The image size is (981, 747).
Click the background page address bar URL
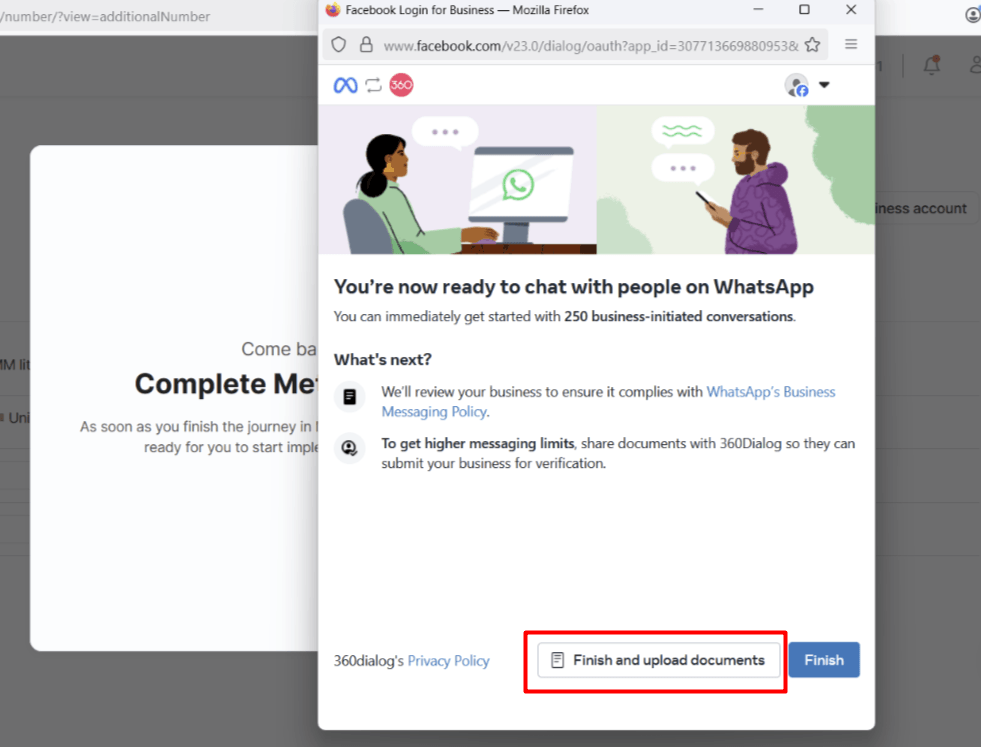[x=105, y=16]
